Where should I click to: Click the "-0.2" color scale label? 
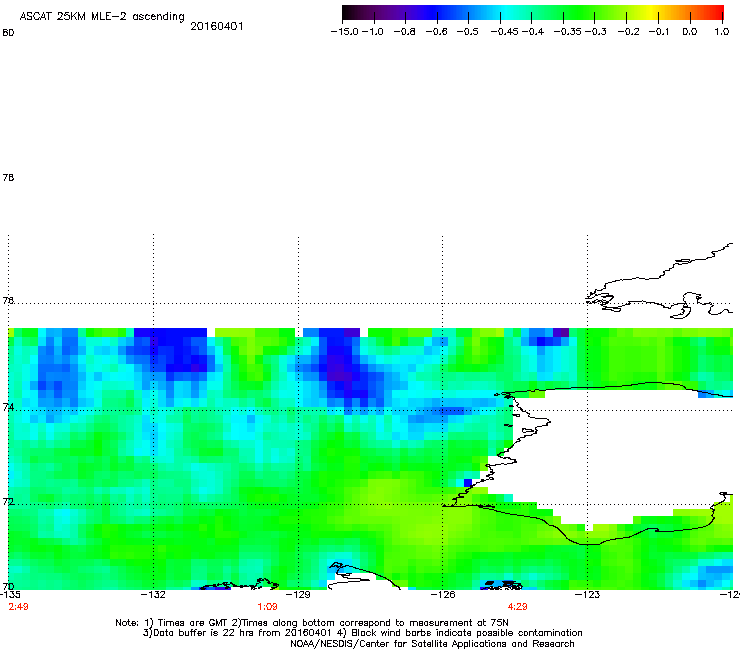tap(629, 32)
